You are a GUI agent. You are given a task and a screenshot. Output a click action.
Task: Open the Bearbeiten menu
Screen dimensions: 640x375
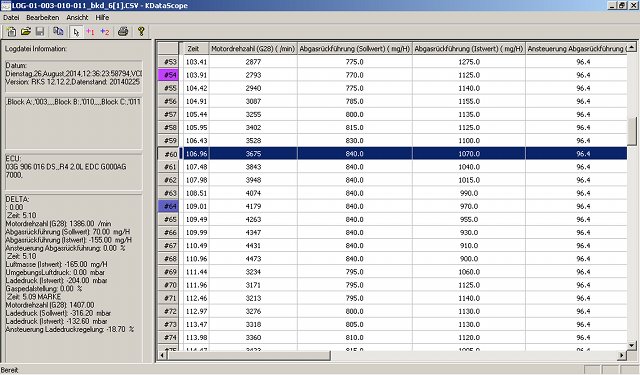pos(42,18)
